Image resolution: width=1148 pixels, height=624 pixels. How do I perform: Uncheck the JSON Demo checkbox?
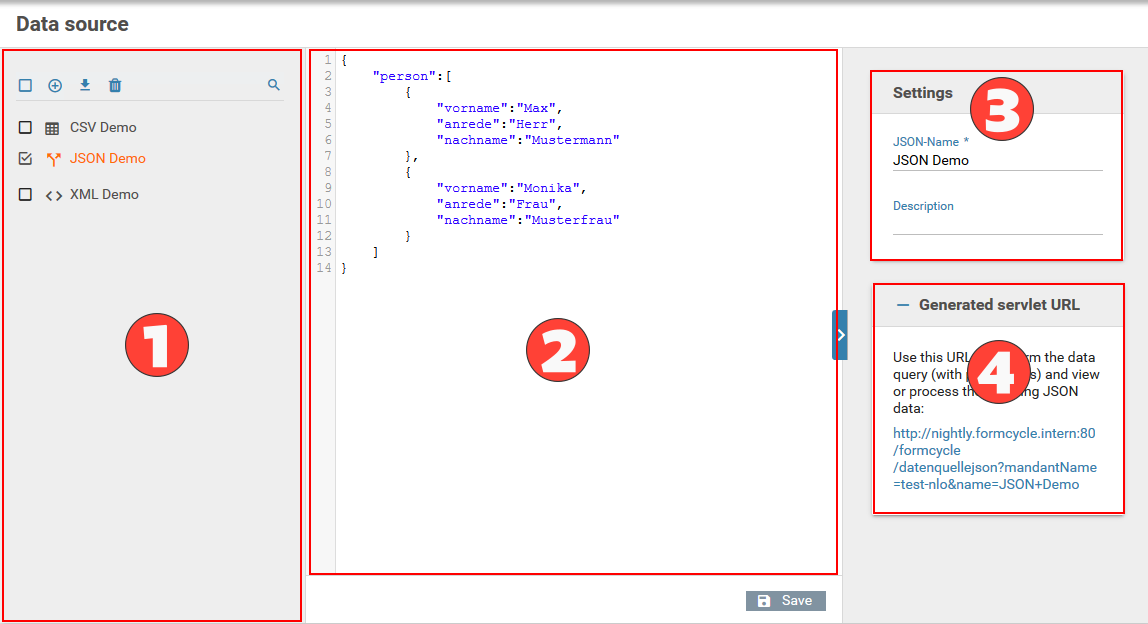25,159
